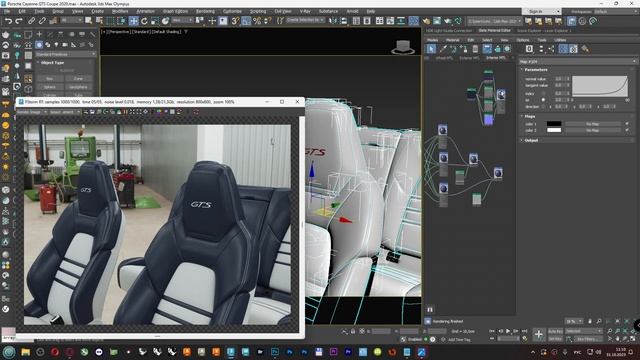Screen dimensions: 640x360
Task: Open the Graph Editors menu
Action: pyautogui.click(x=176, y=11)
